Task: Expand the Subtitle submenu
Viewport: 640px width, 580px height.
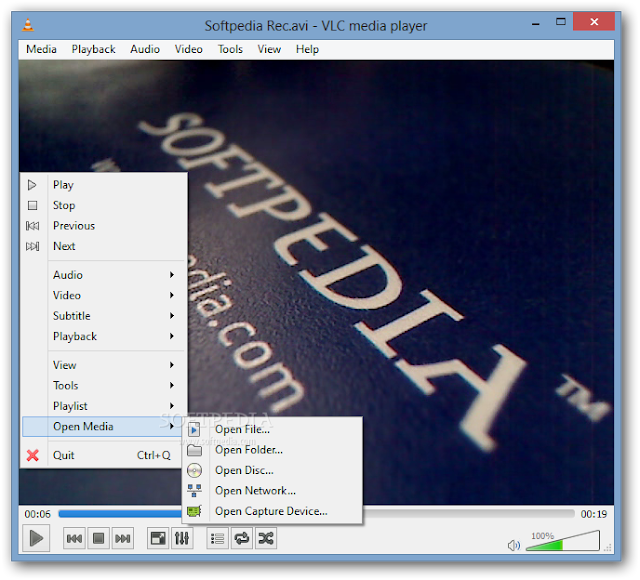Action: 104,316
